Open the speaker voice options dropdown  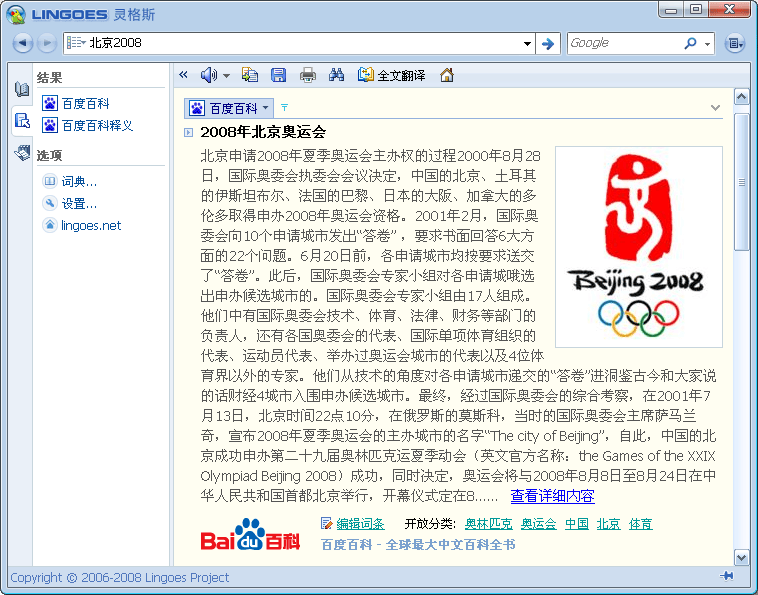click(x=226, y=75)
